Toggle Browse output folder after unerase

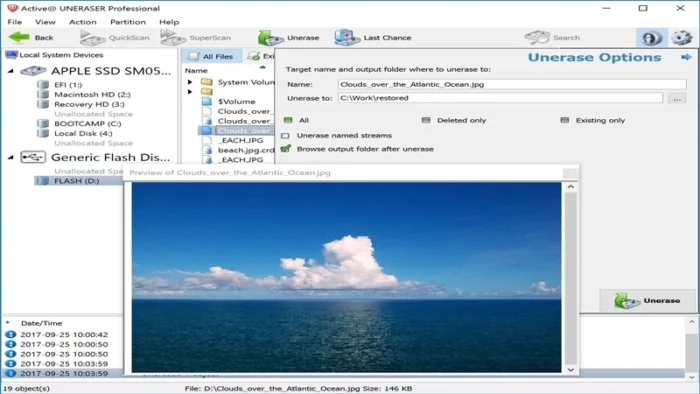(x=286, y=149)
